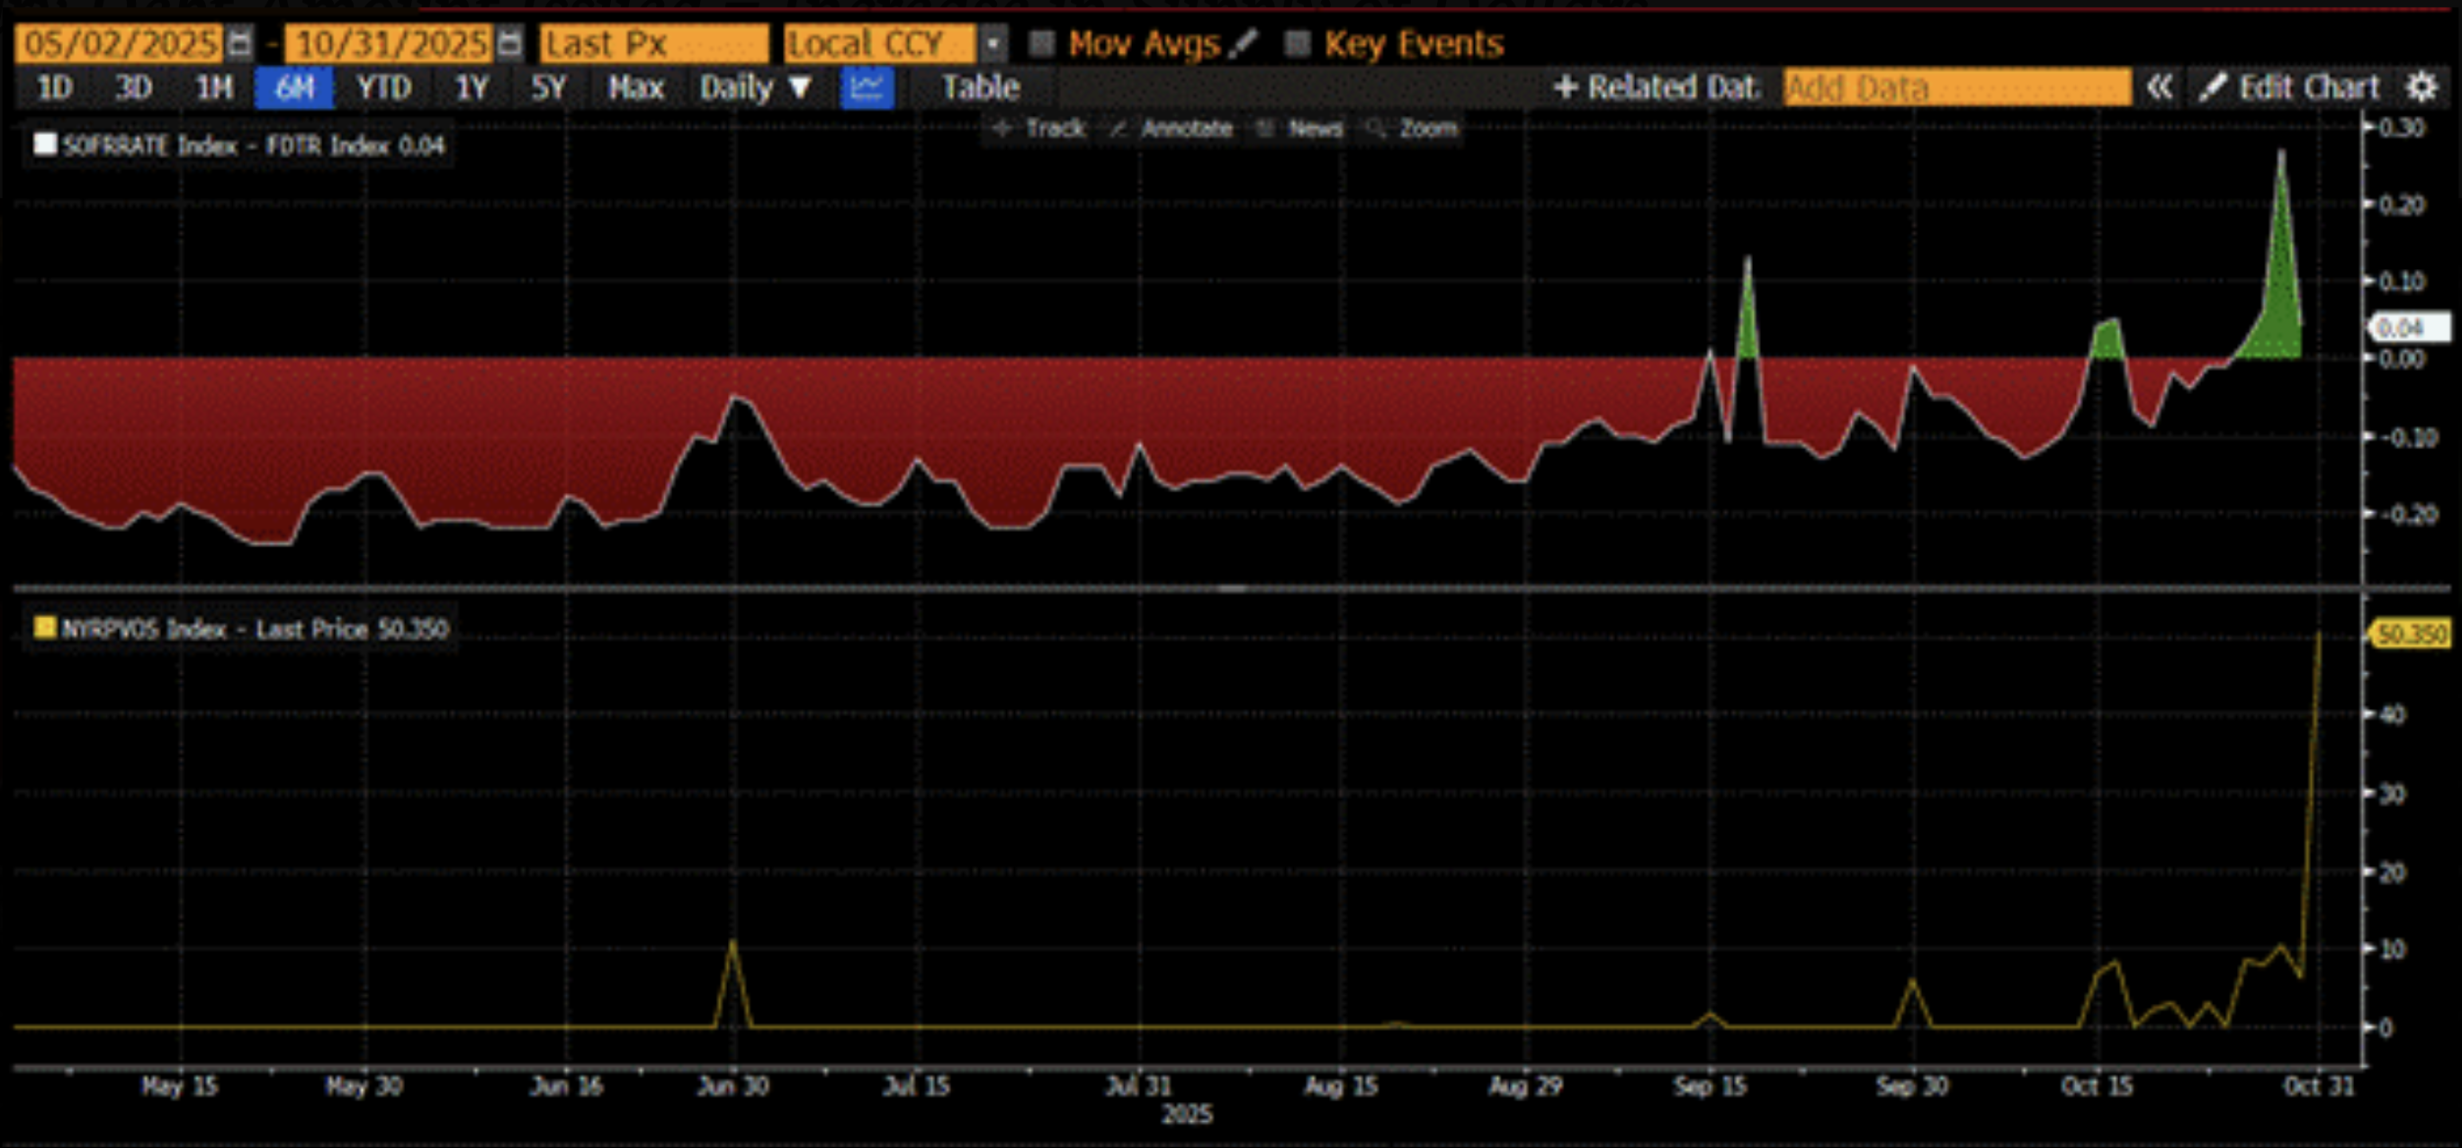The image size is (2462, 1148).
Task: Open the Daily periodicity dropdown
Action: 755,88
